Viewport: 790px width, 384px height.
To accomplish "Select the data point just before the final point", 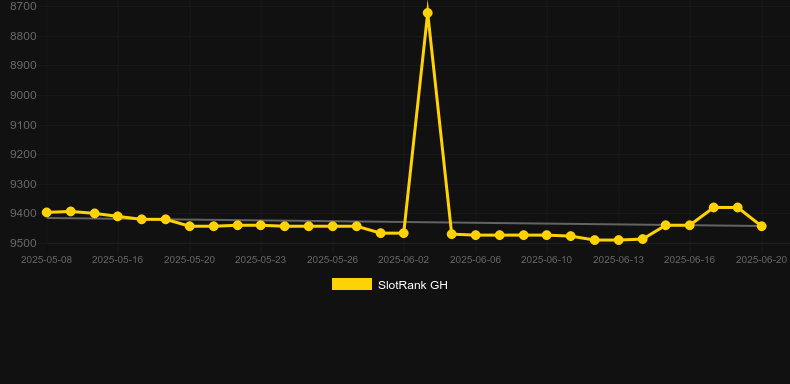I will pos(738,208).
